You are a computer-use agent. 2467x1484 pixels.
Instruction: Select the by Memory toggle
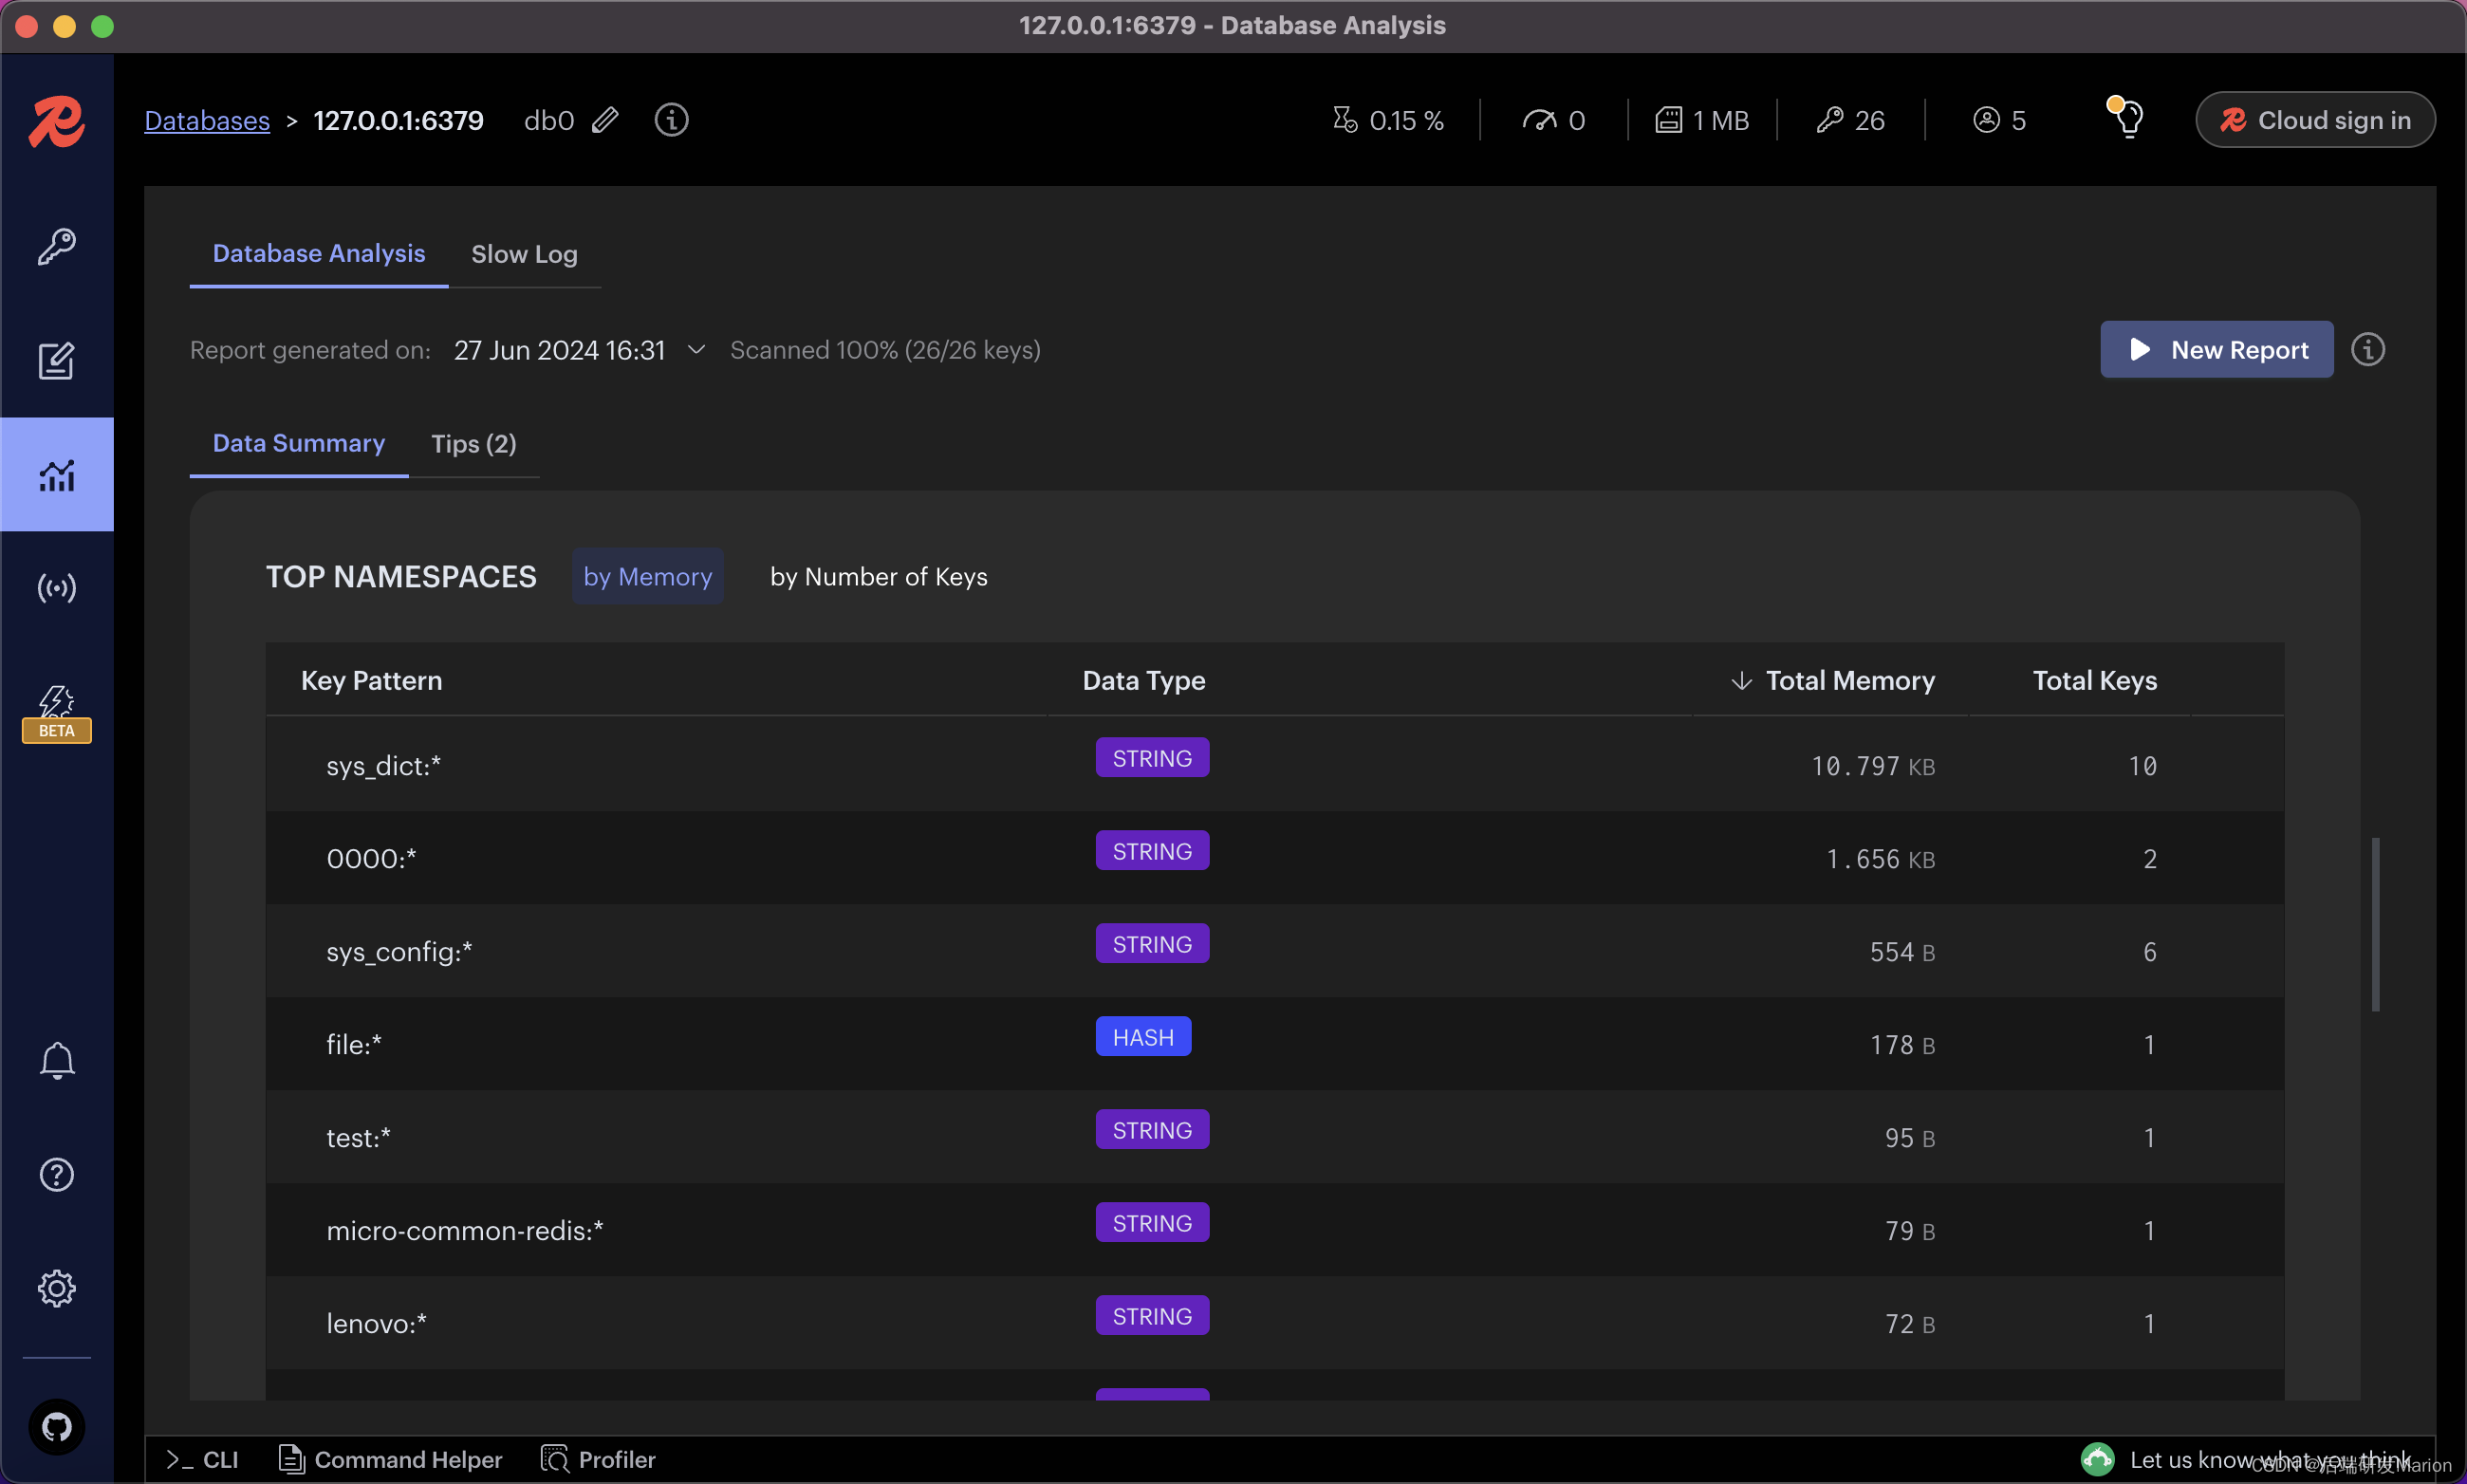click(647, 576)
